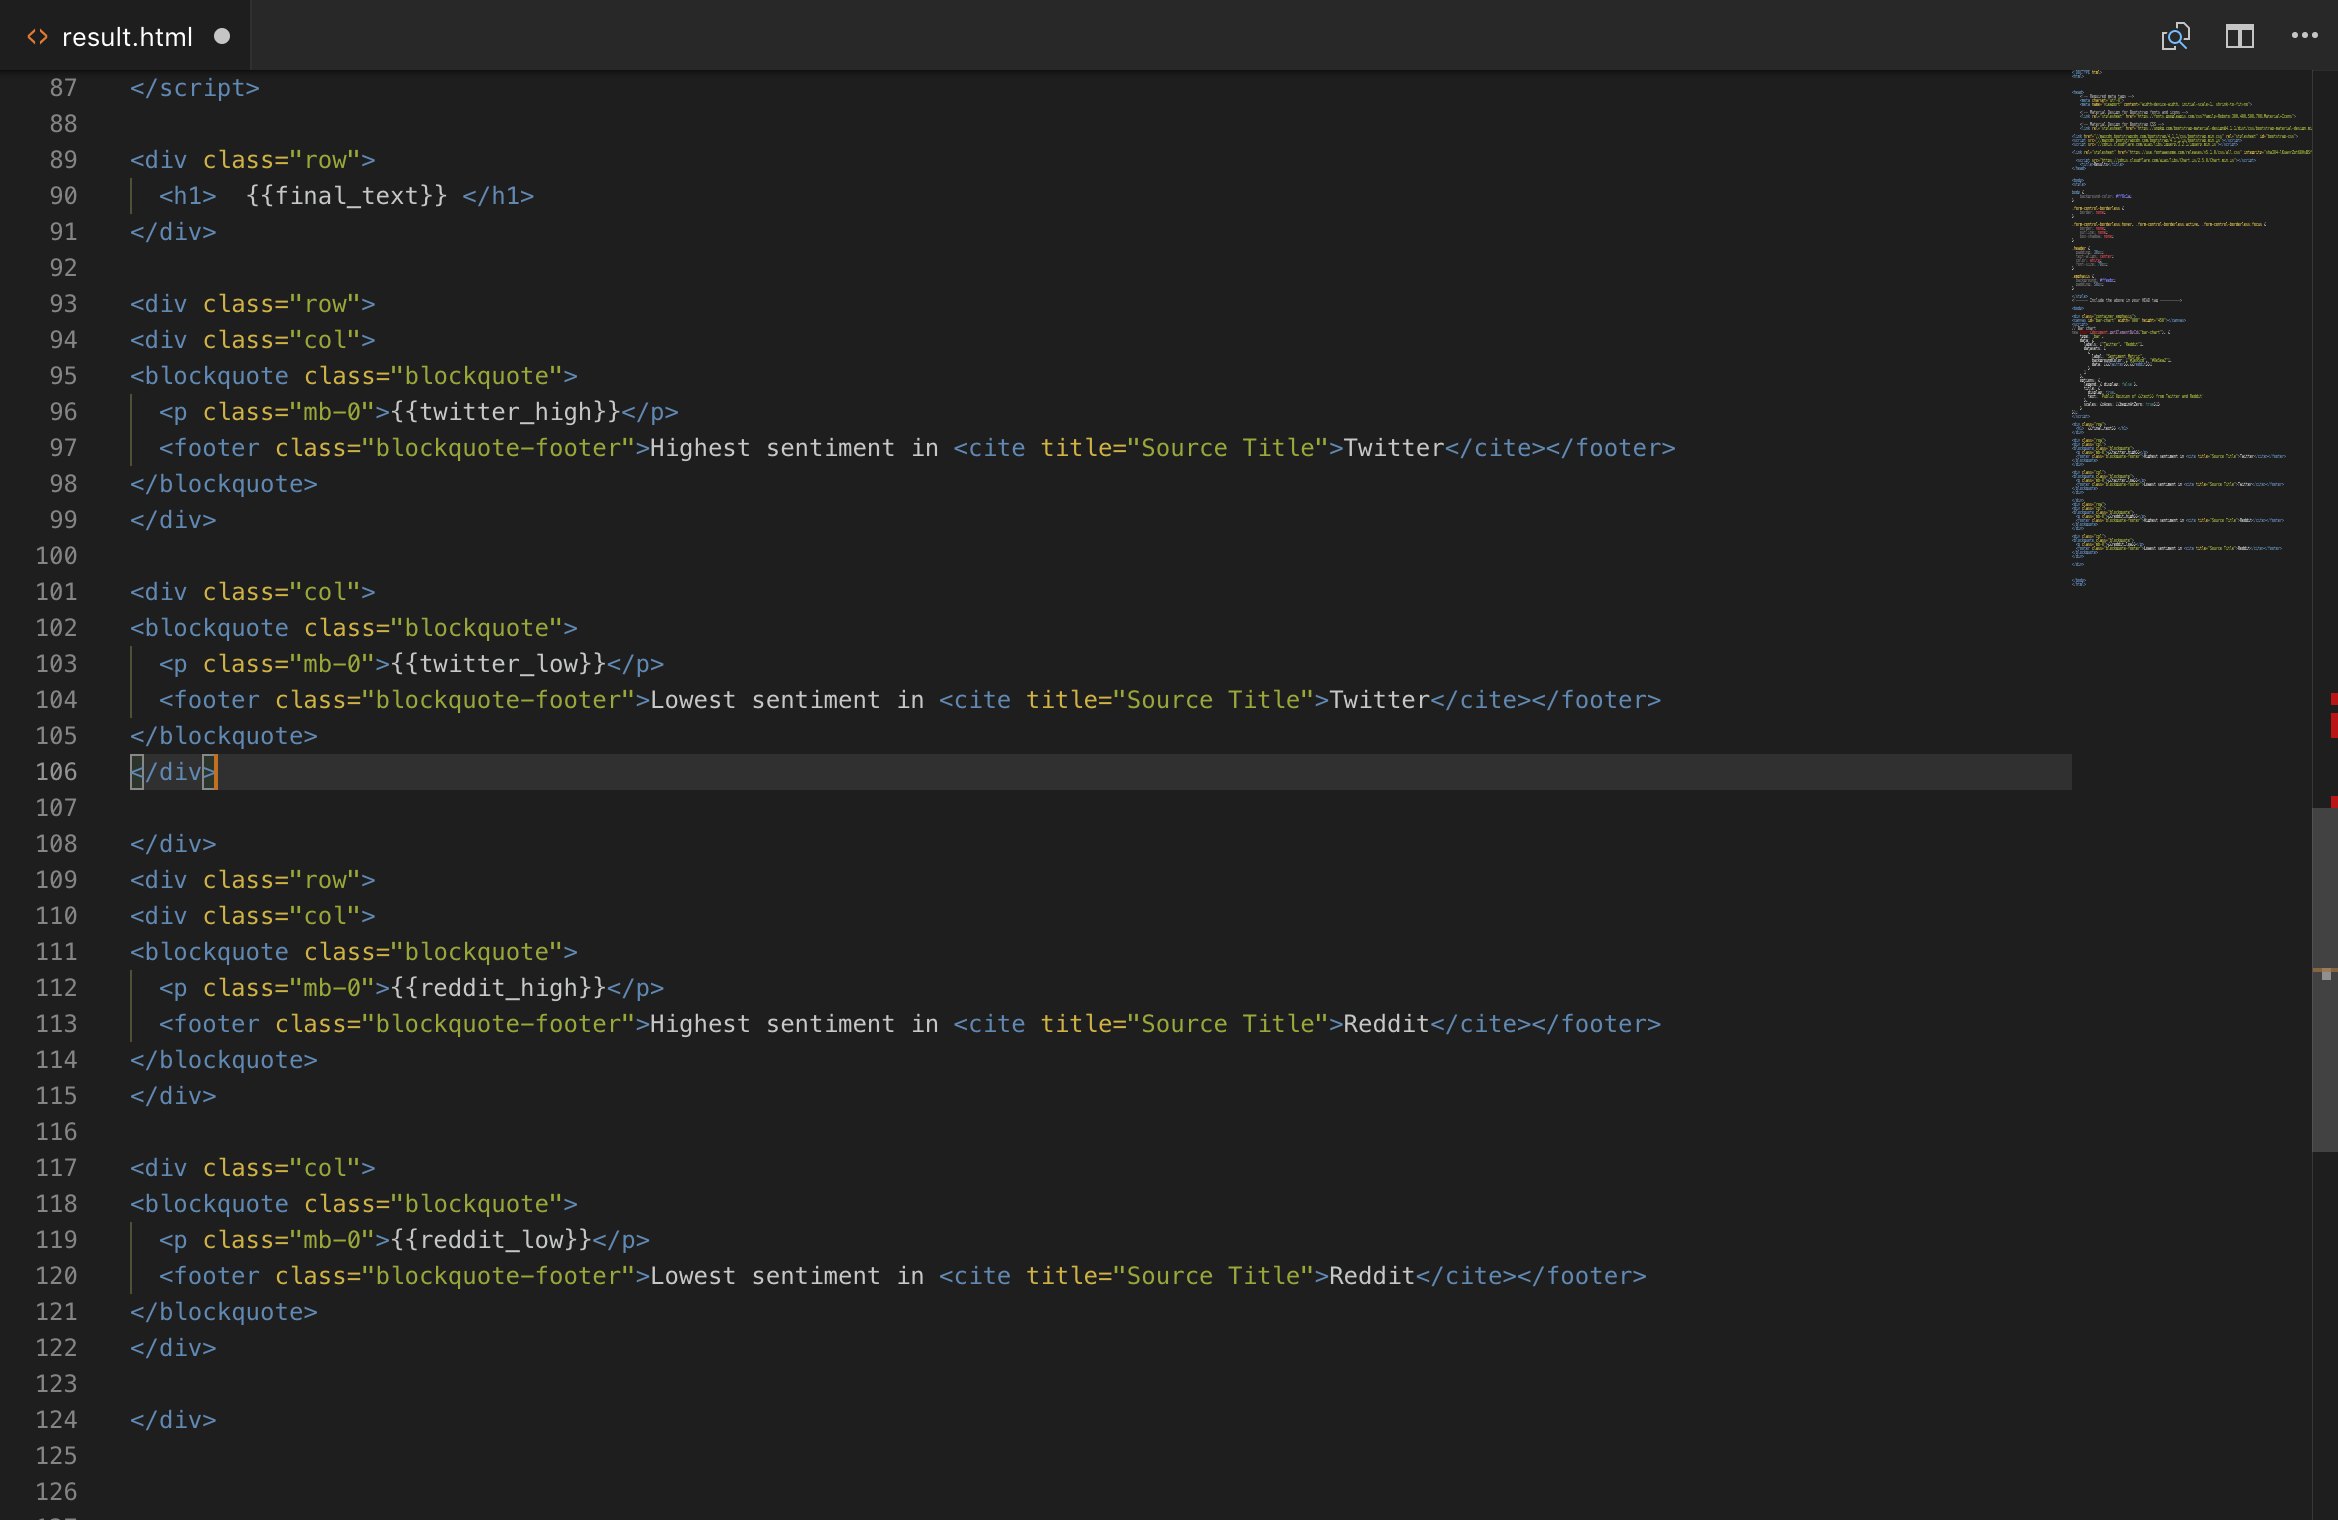This screenshot has width=2338, height=1520.
Task: Split the editor to the right
Action: 2239,37
